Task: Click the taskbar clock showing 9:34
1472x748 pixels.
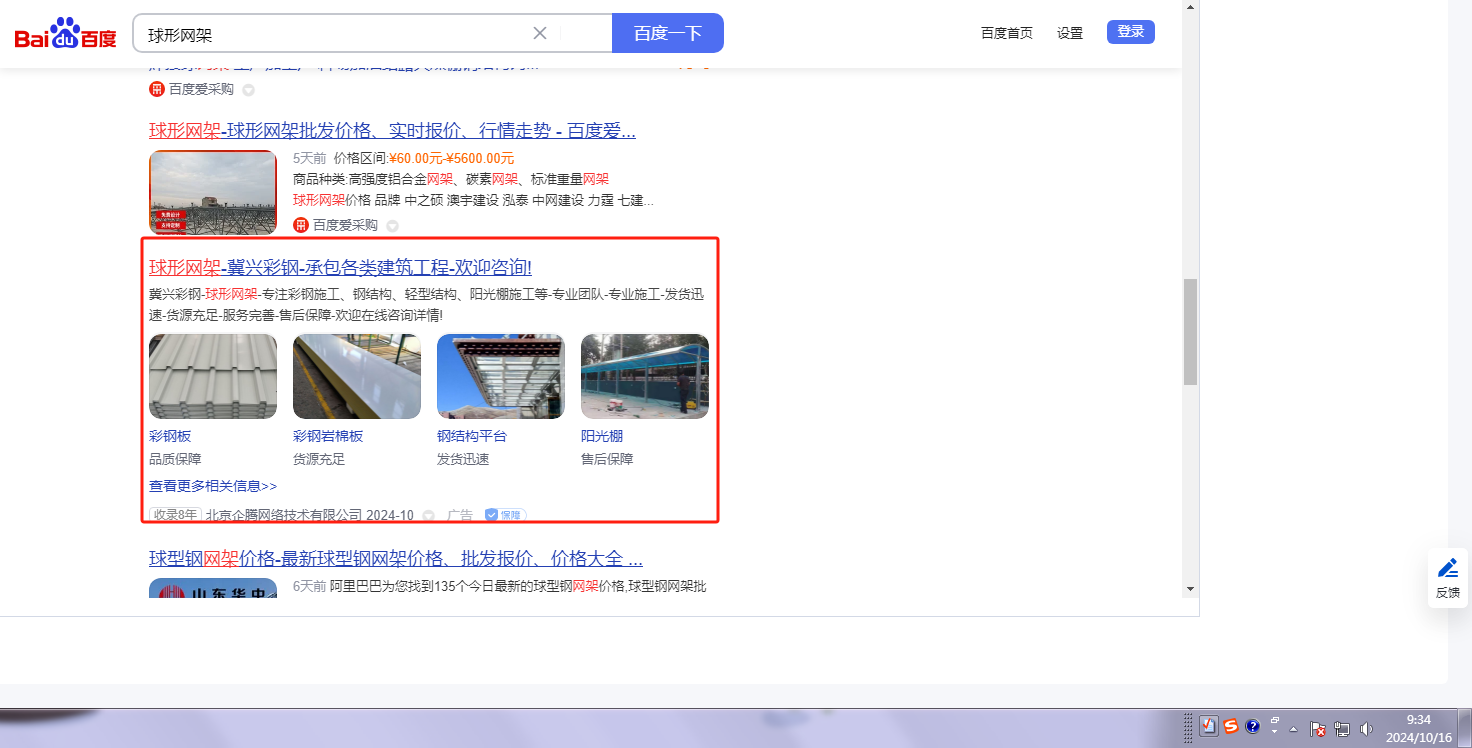Action: pyautogui.click(x=1418, y=728)
